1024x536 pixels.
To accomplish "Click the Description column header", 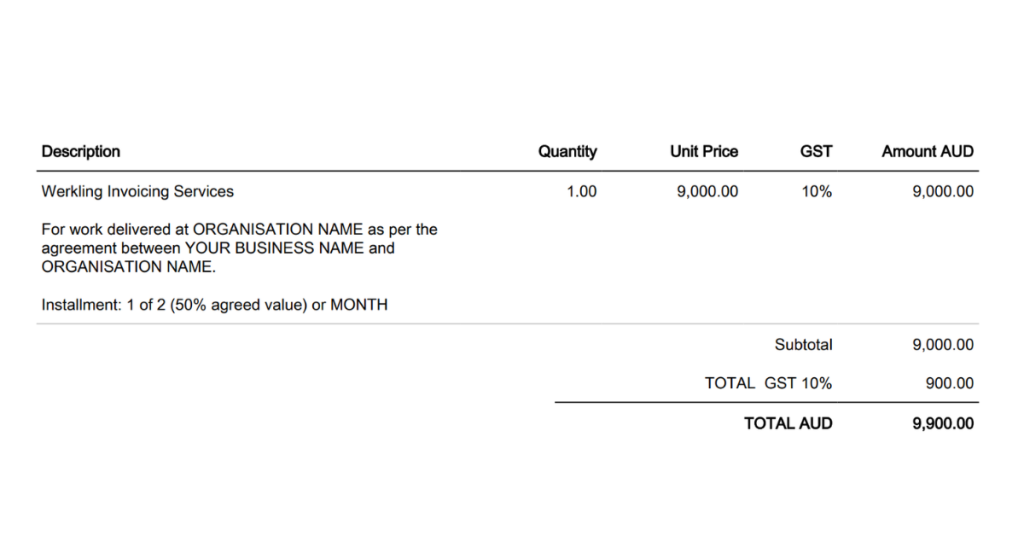I will click(x=81, y=151).
